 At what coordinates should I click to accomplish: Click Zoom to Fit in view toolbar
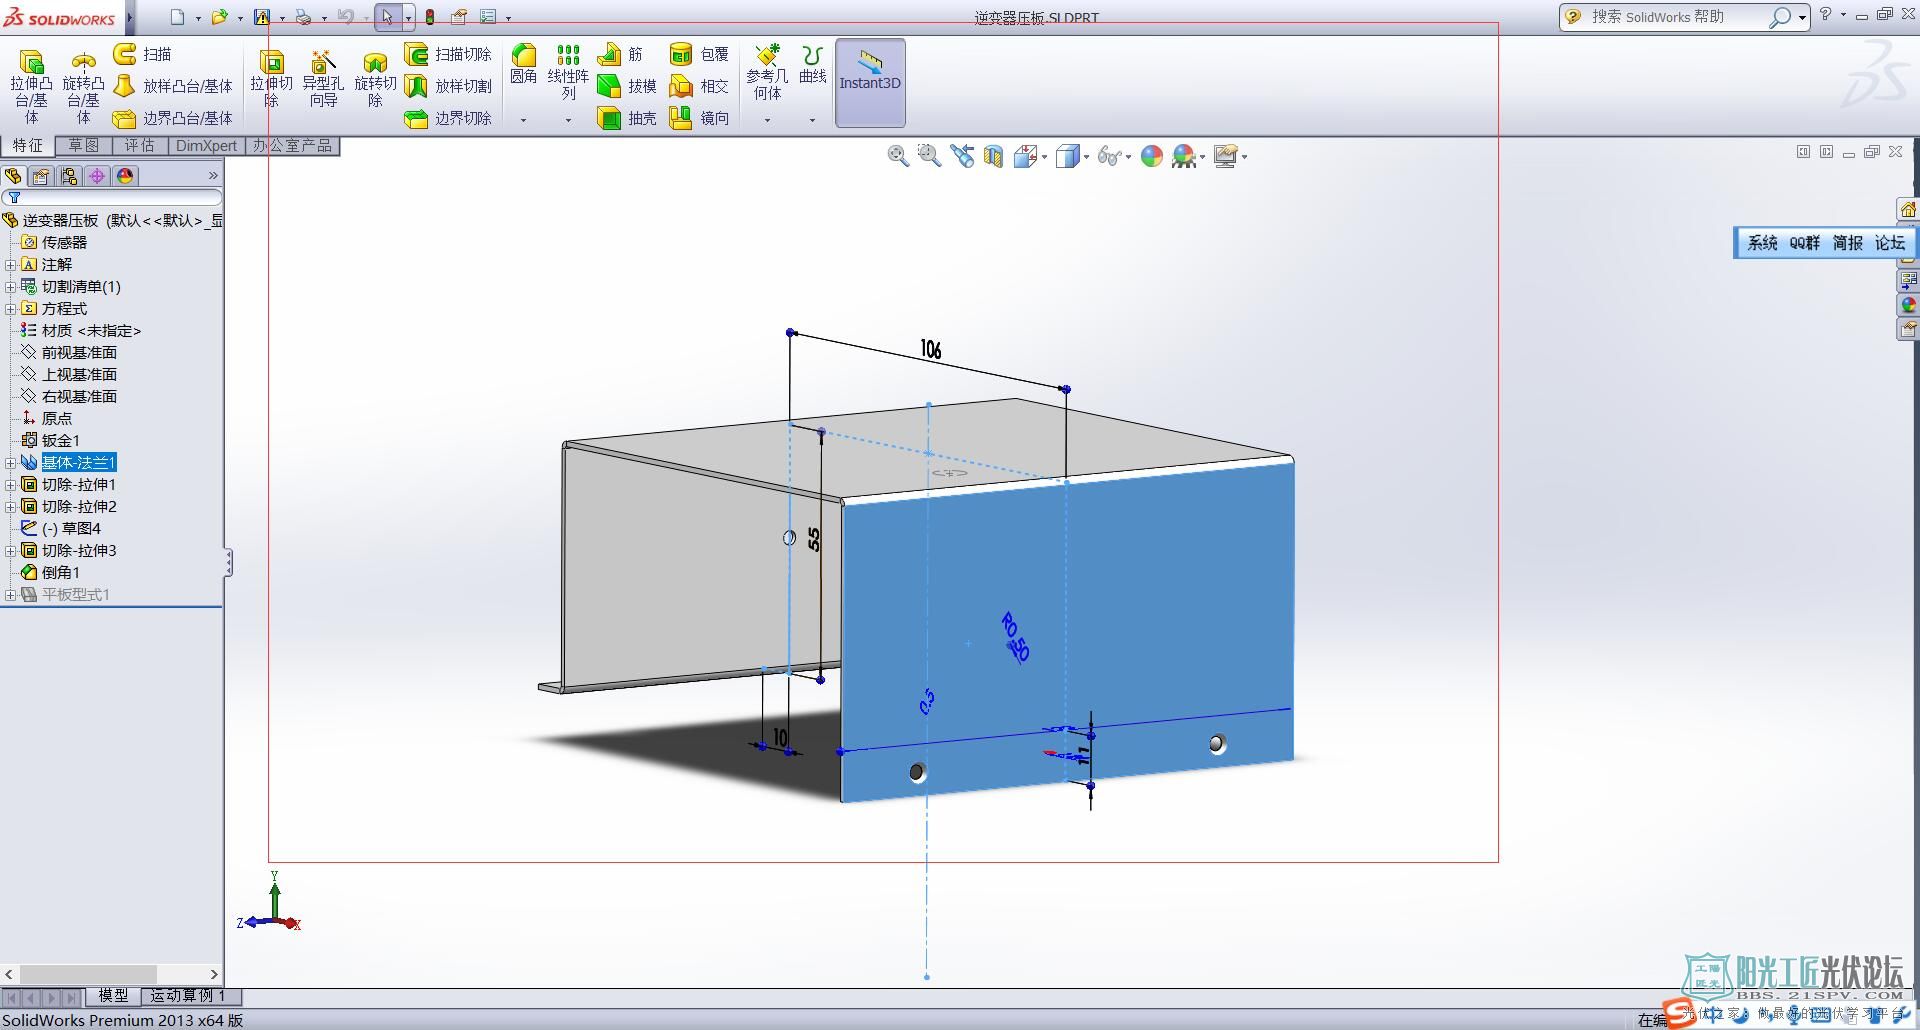898,156
